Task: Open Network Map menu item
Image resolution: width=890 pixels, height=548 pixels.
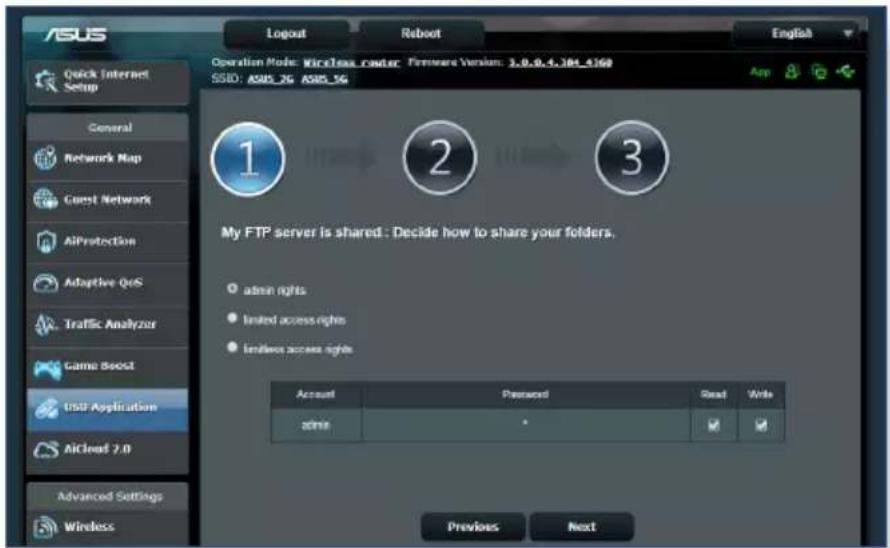Action: pyautogui.click(x=108, y=158)
